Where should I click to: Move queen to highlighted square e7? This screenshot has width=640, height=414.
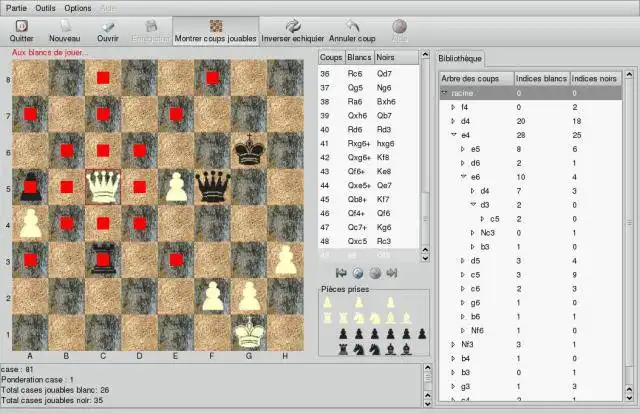click(x=176, y=114)
